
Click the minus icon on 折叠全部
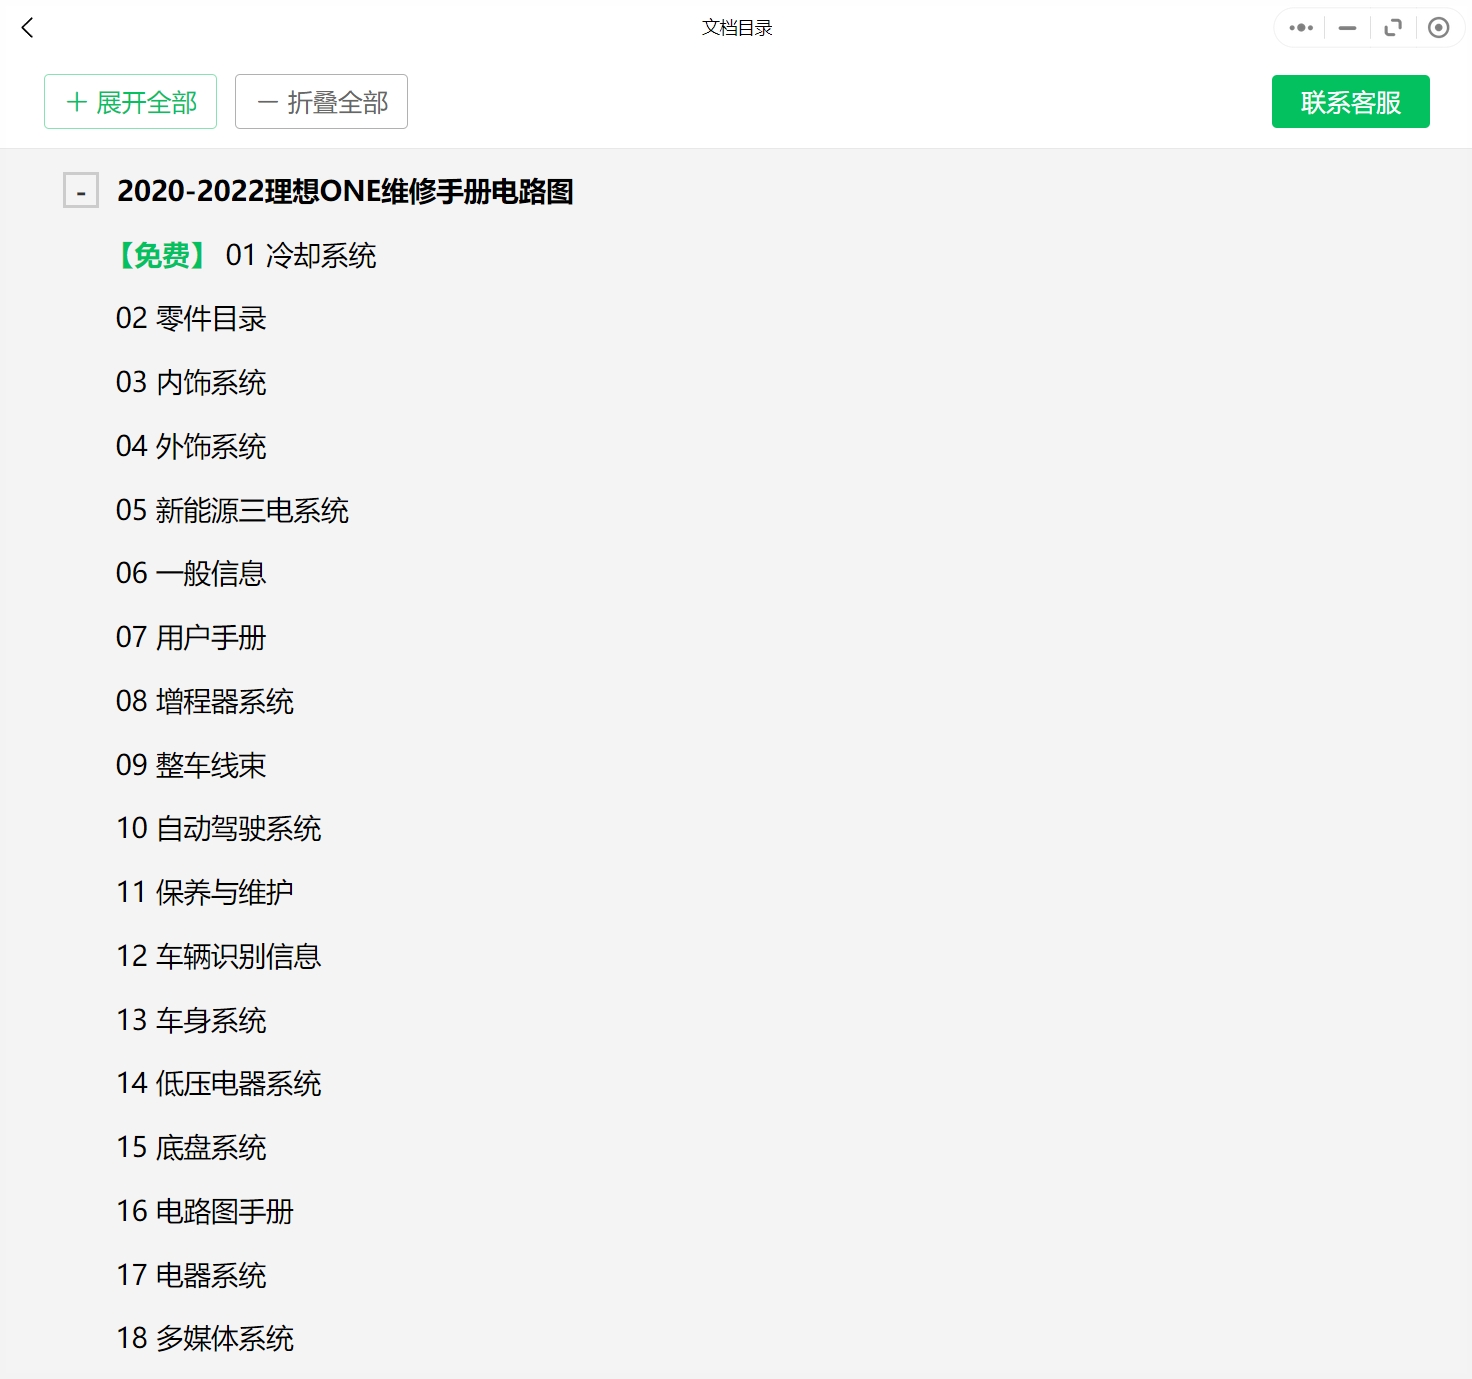pos(267,101)
